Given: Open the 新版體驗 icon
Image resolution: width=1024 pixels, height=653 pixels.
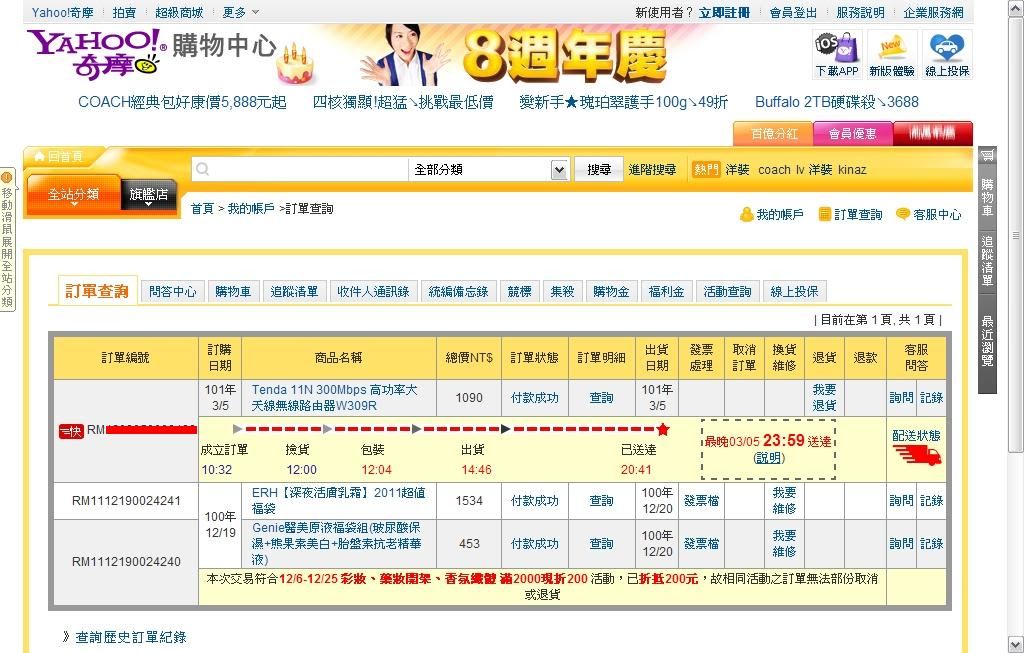Looking at the screenshot, I should pos(891,54).
